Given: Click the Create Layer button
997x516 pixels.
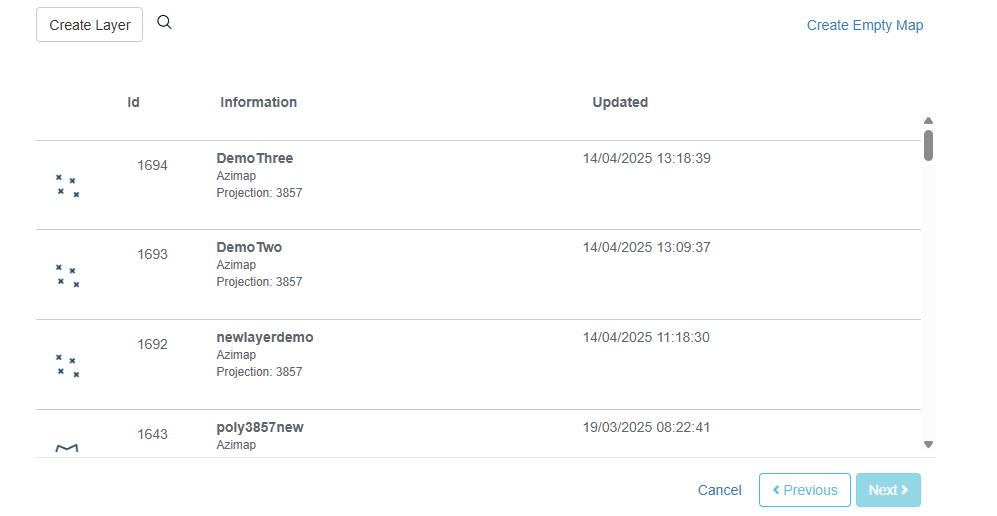Looking at the screenshot, I should [x=90, y=25].
